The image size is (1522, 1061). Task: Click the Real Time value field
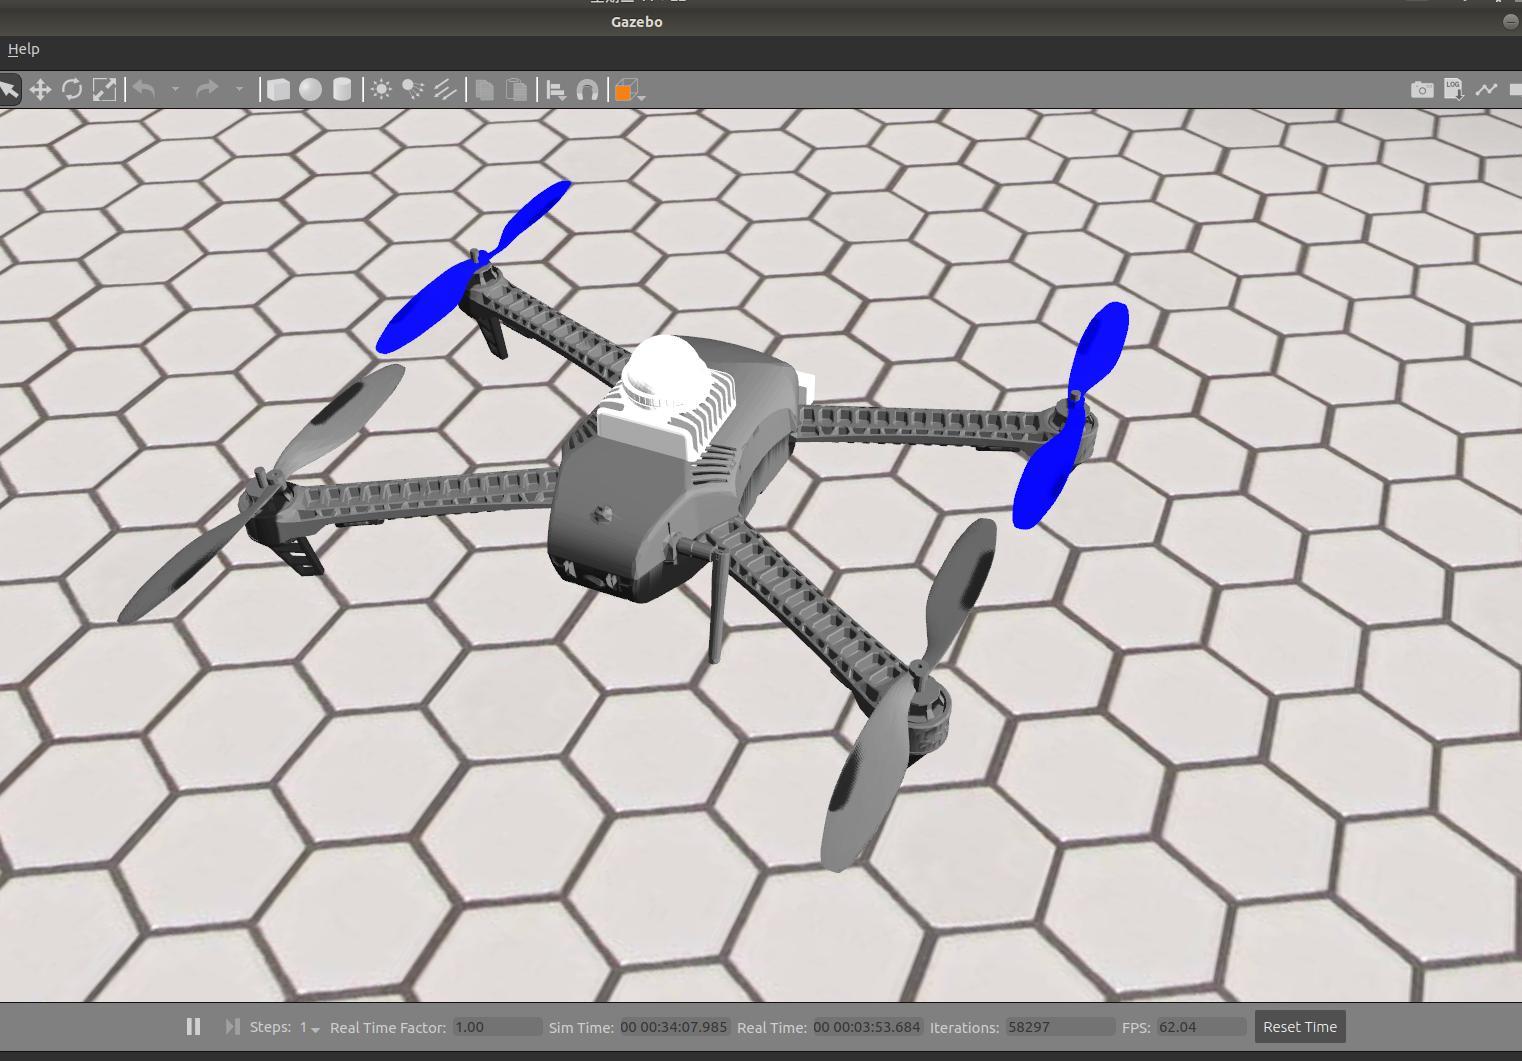[x=867, y=1027]
